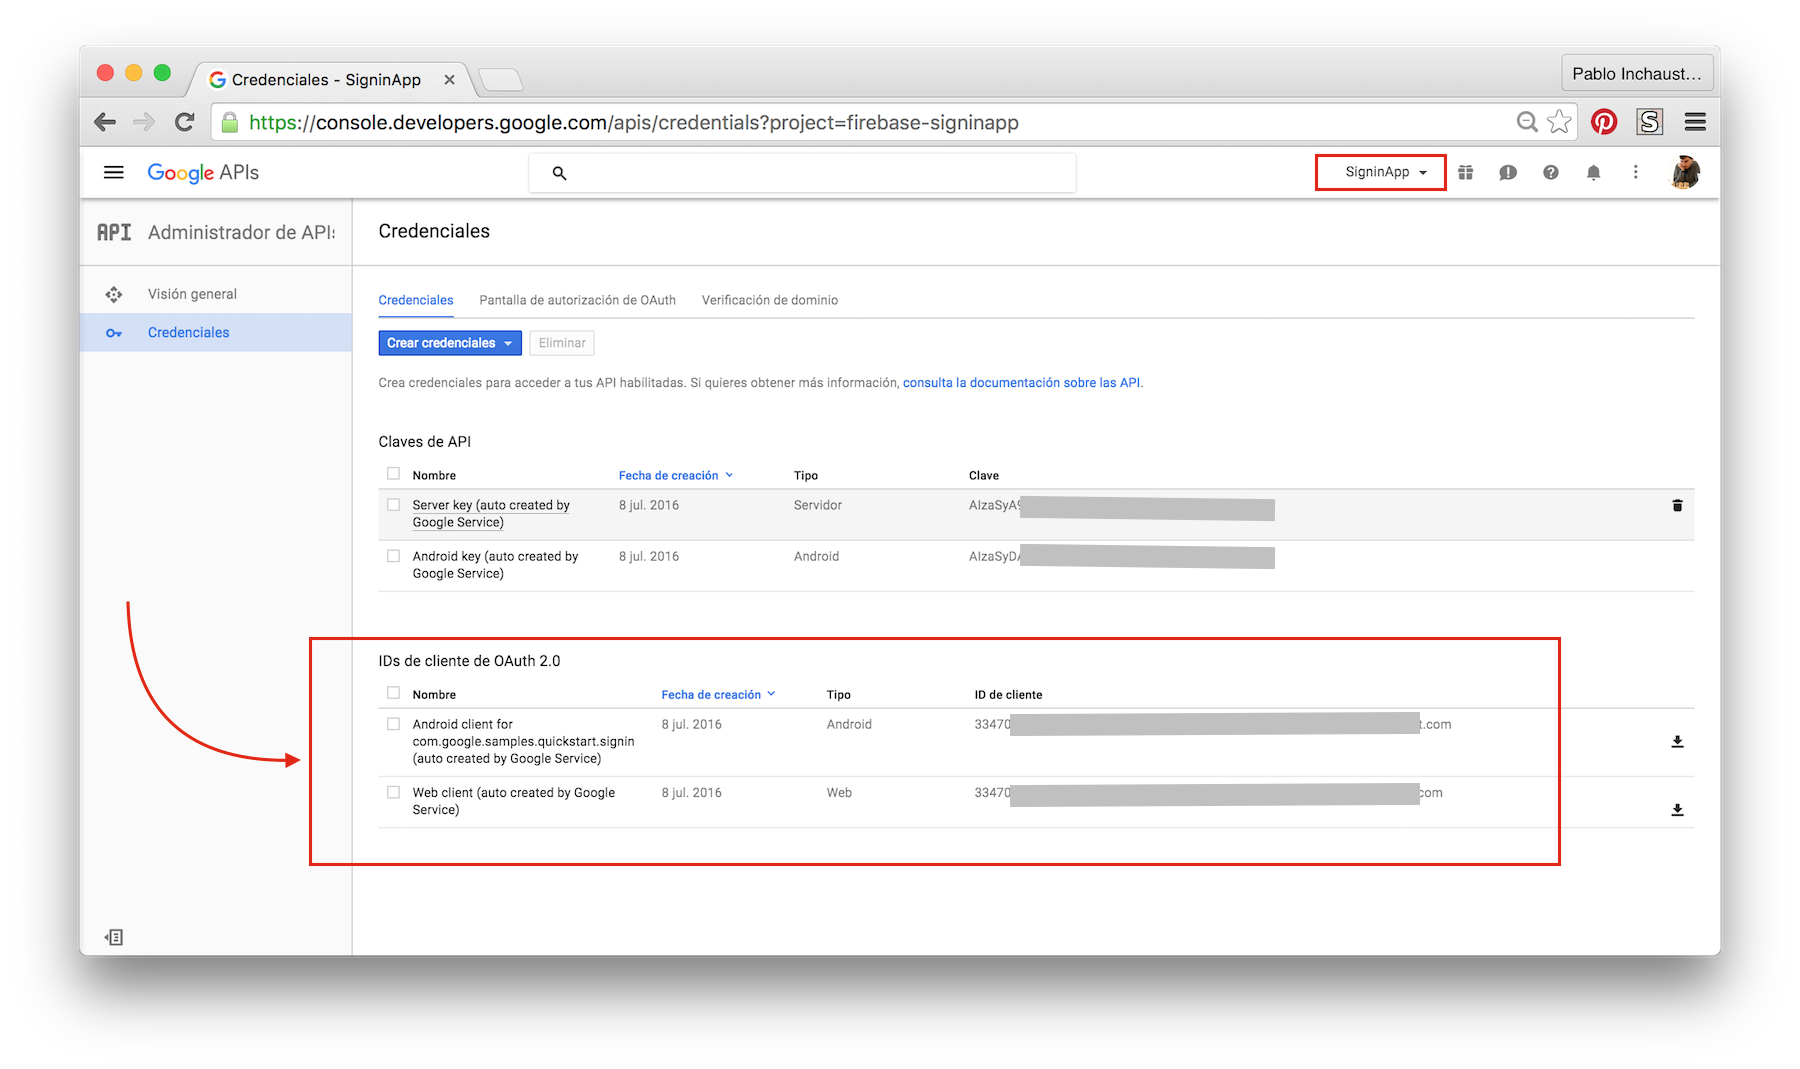Open a new browser tab
The image size is (1800, 1069).
[x=501, y=79]
